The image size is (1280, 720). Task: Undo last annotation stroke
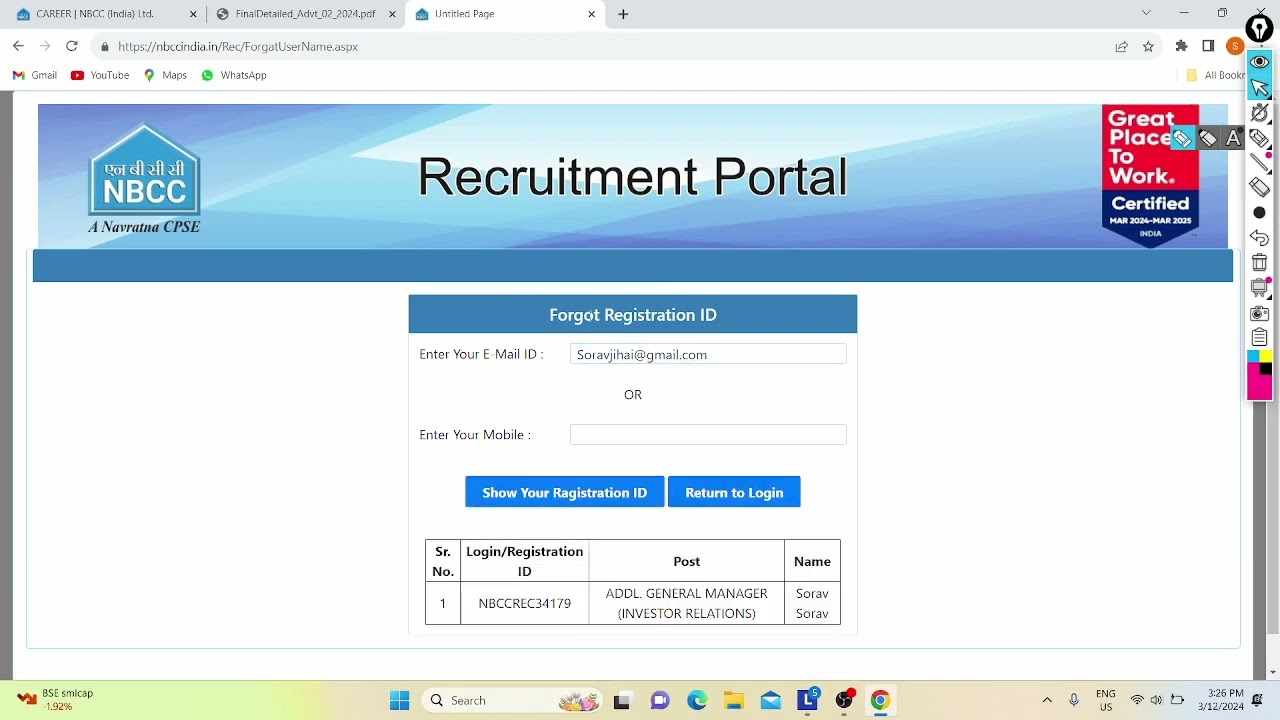coord(1259,238)
